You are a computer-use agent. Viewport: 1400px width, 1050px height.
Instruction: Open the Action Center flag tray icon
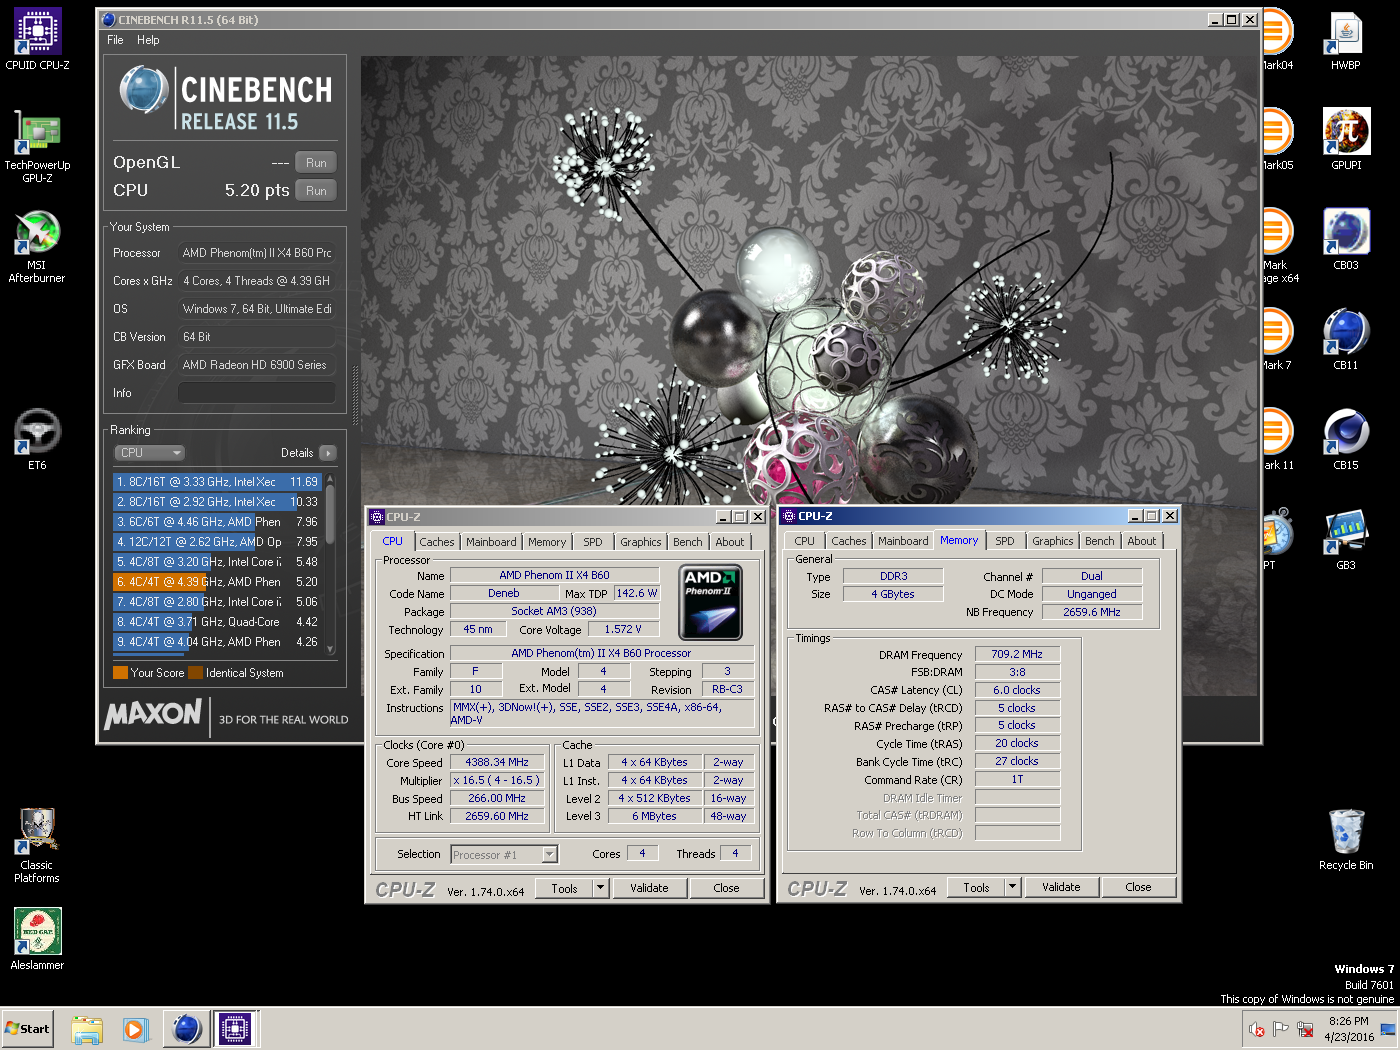1281,1029
